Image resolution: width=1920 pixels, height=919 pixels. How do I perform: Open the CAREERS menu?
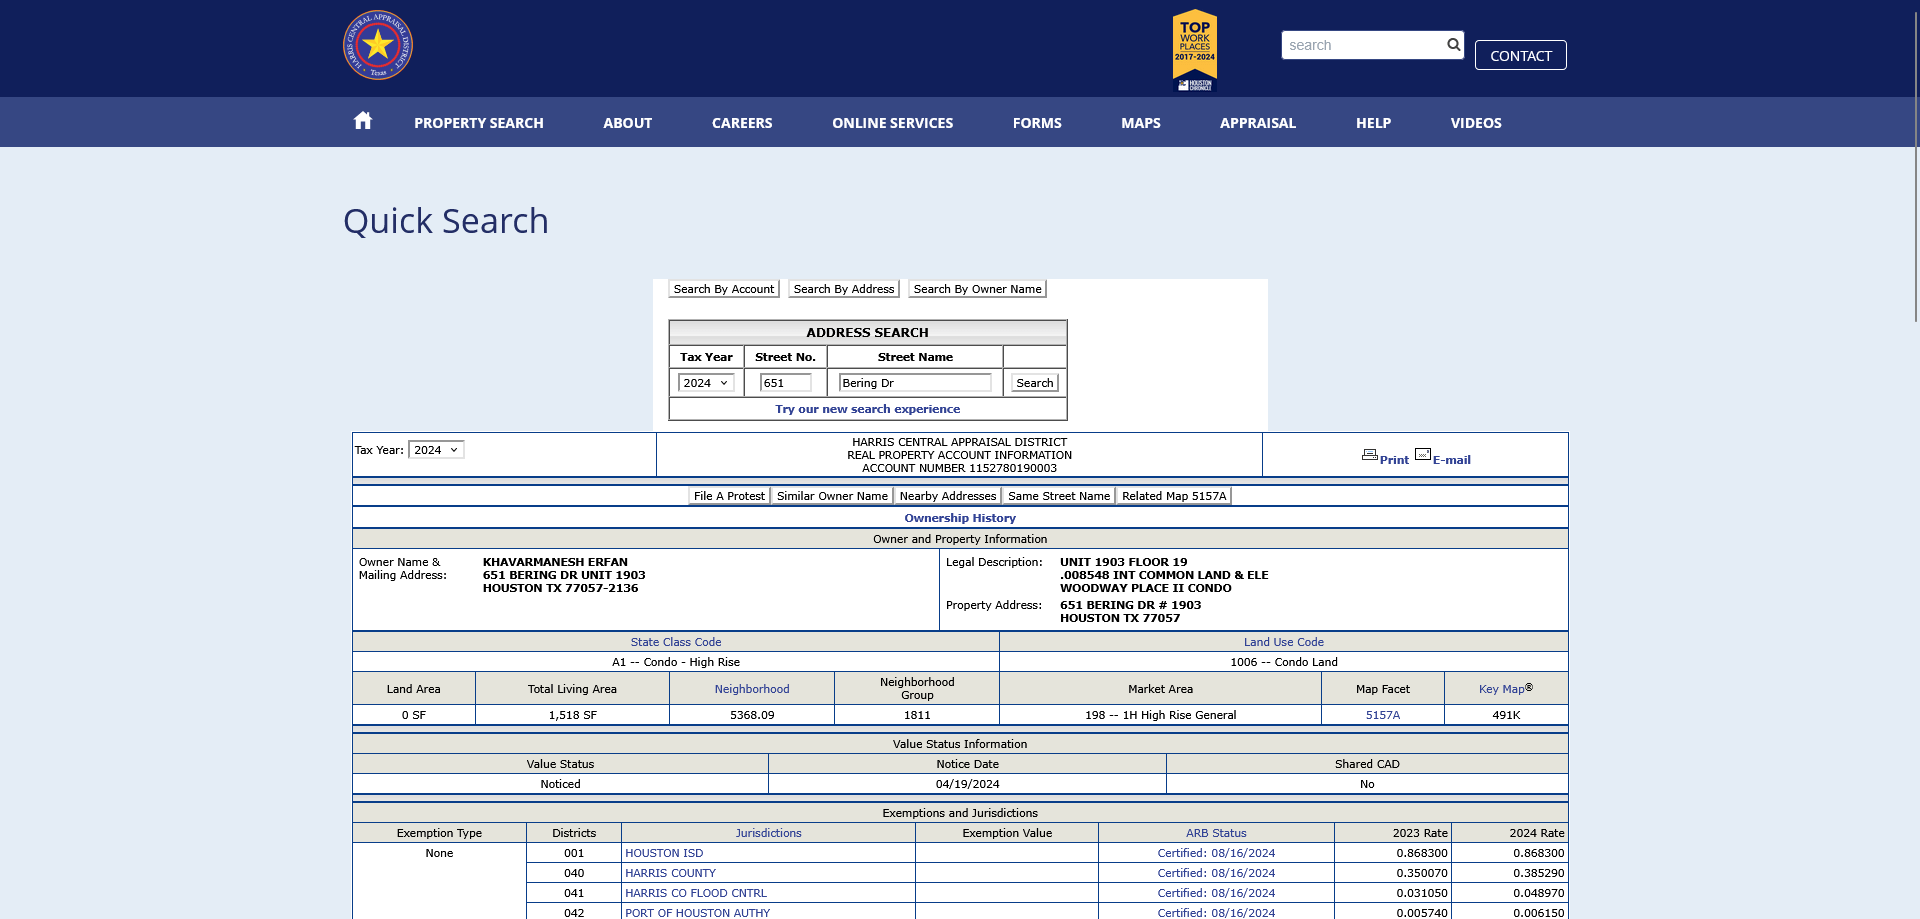[742, 123]
